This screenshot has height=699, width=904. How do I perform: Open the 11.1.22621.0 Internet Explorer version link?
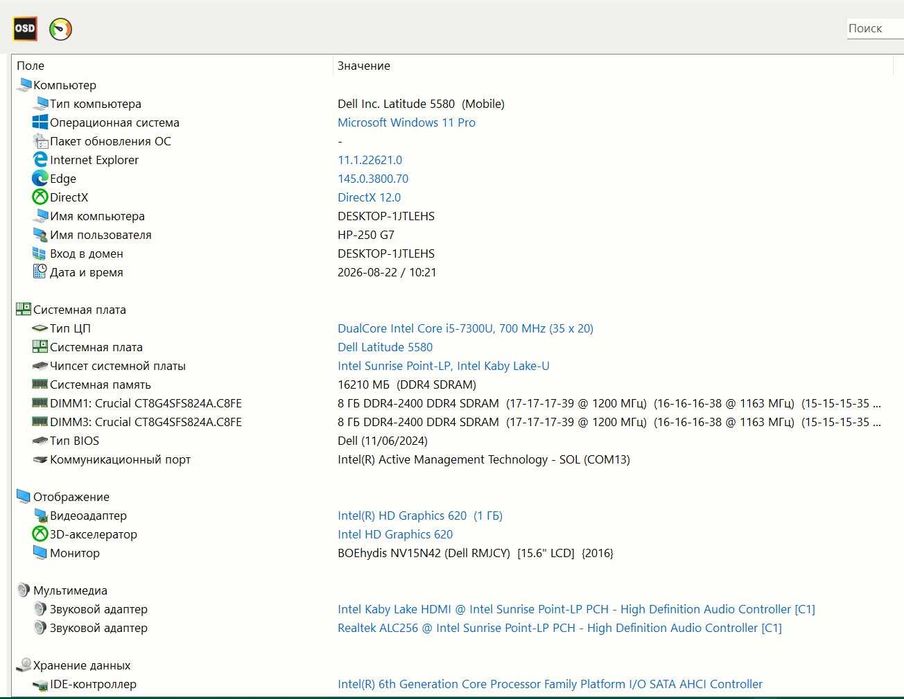pos(370,160)
